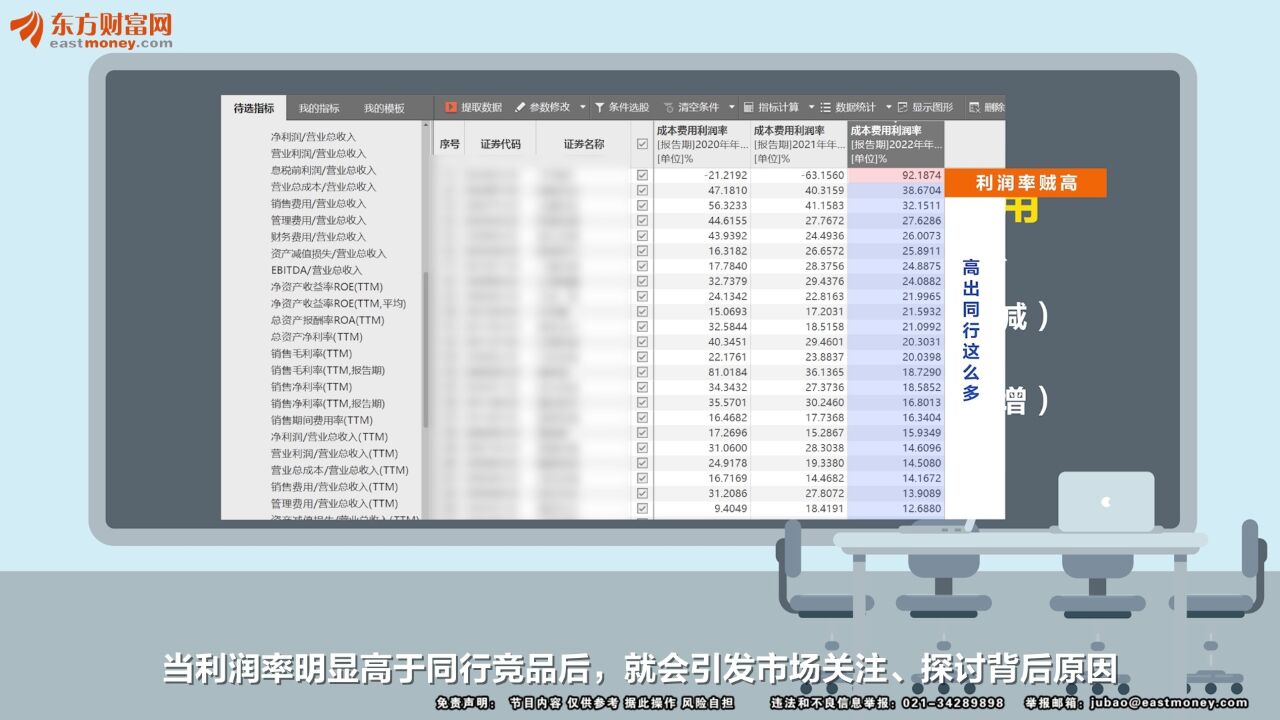The image size is (1280, 720).
Task: Expand the dropdown arrow beside 指标计算
Action: tap(811, 107)
